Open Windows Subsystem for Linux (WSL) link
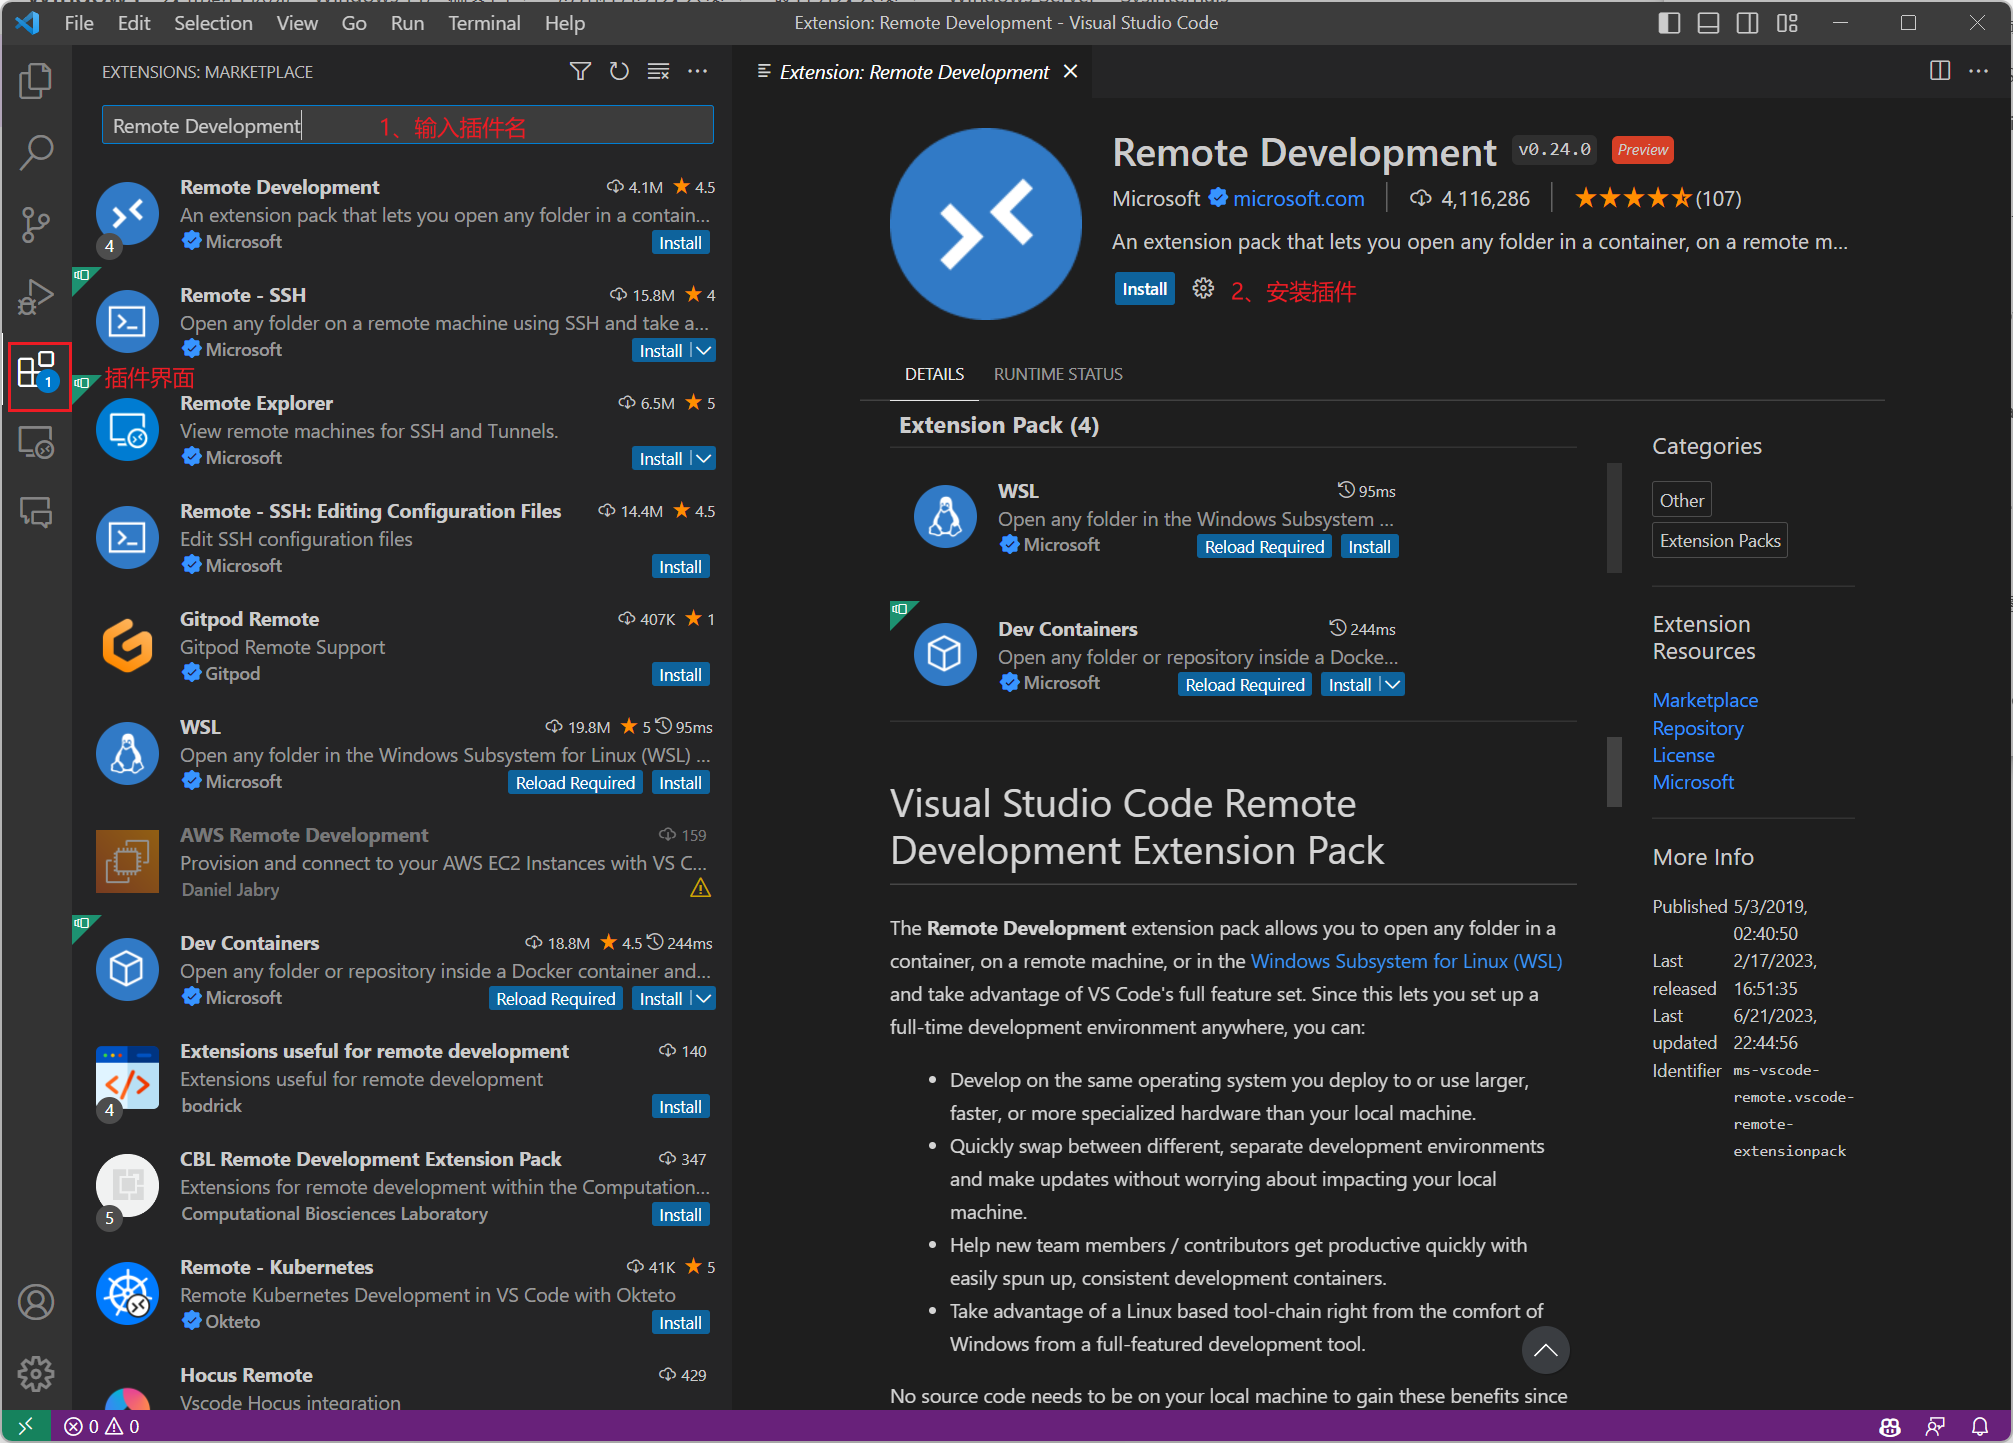Viewport: 2013px width, 1443px height. [x=1406, y=961]
